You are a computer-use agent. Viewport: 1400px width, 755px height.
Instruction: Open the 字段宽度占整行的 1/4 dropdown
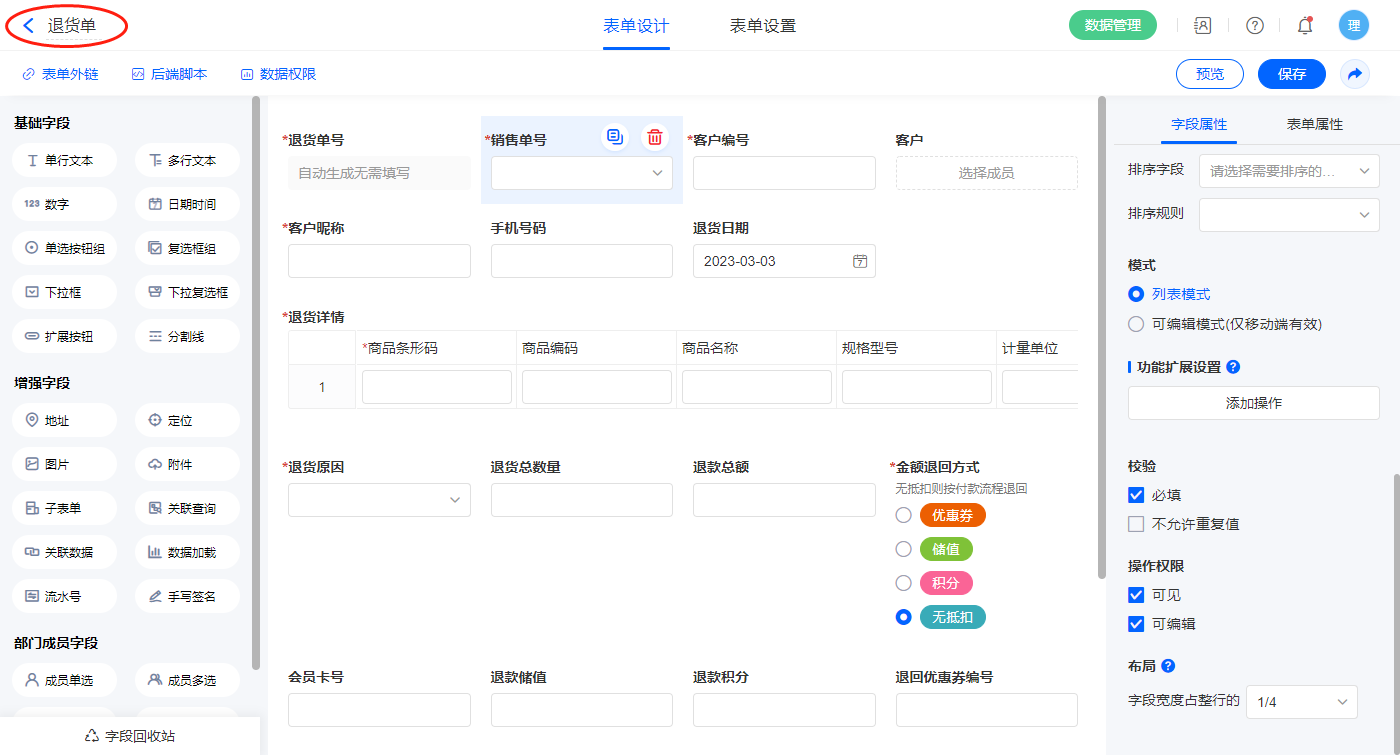tap(1301, 702)
